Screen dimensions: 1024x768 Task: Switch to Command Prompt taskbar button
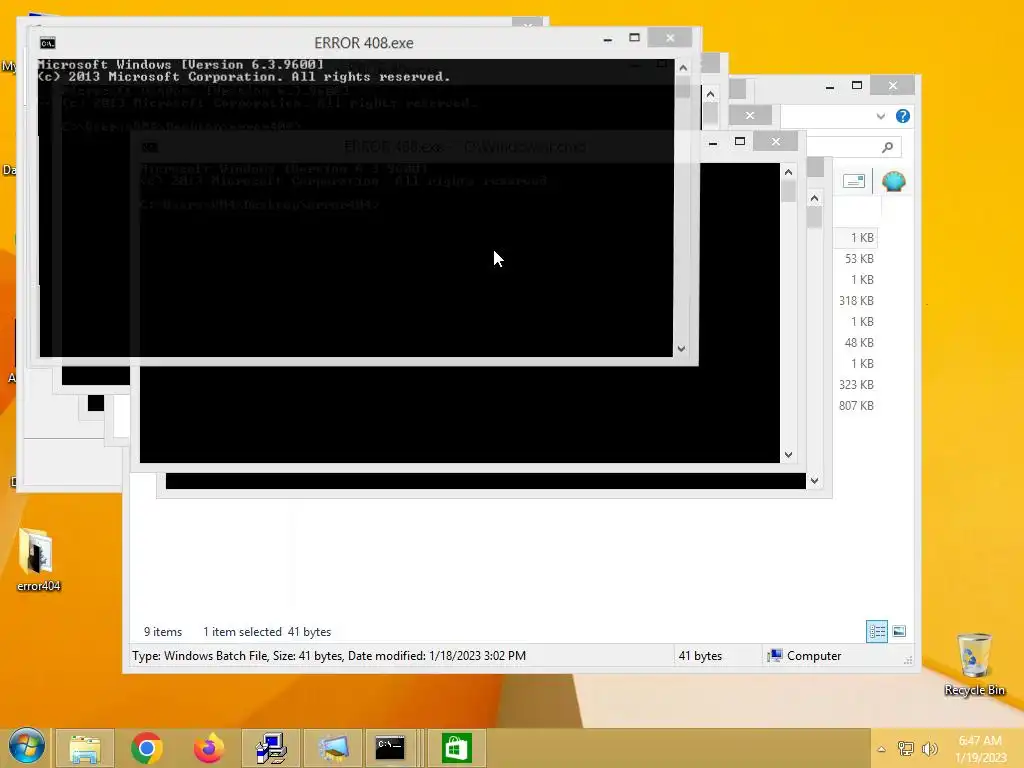pyautogui.click(x=391, y=748)
